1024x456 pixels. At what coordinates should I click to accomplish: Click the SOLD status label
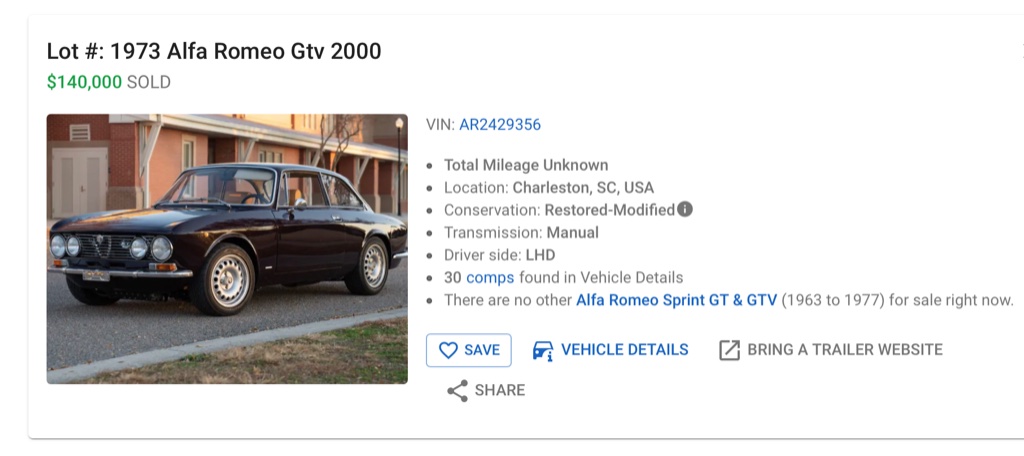(149, 82)
